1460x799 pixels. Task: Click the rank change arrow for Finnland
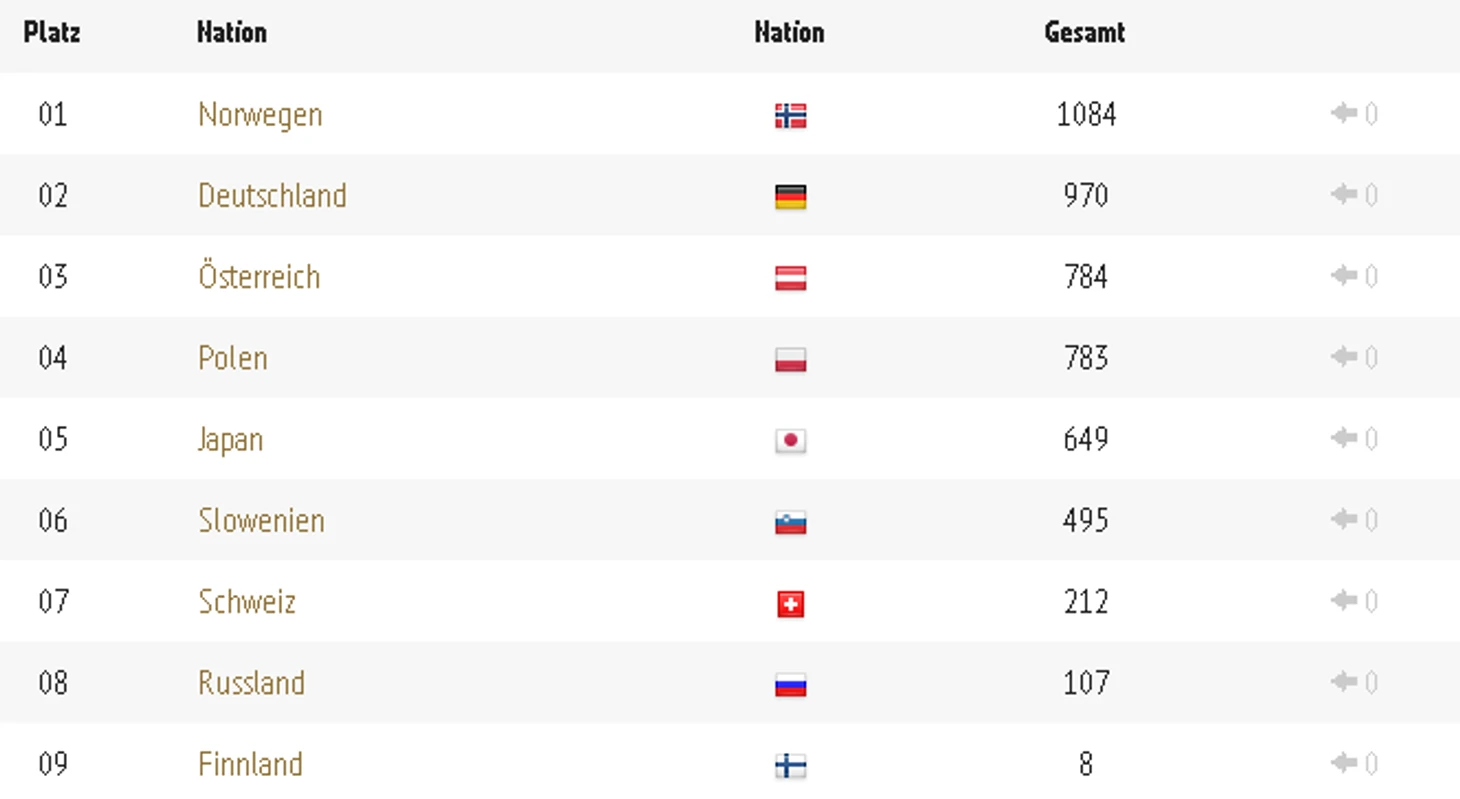tap(1343, 763)
